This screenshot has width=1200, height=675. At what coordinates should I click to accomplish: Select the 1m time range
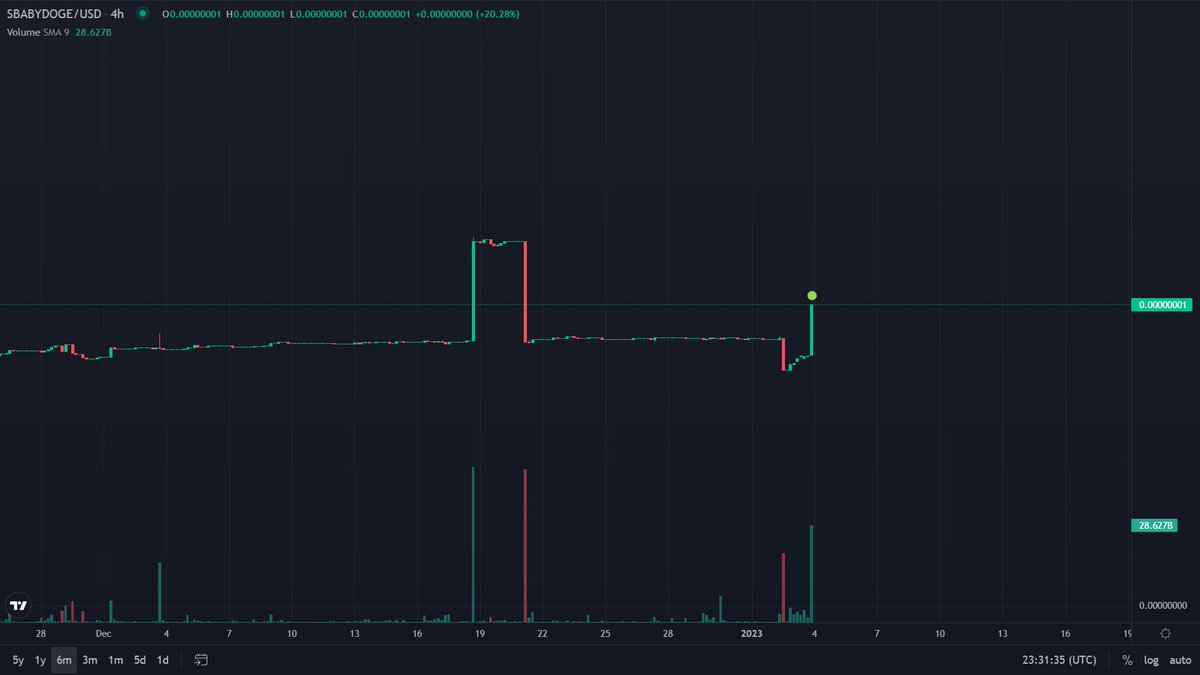(x=115, y=660)
